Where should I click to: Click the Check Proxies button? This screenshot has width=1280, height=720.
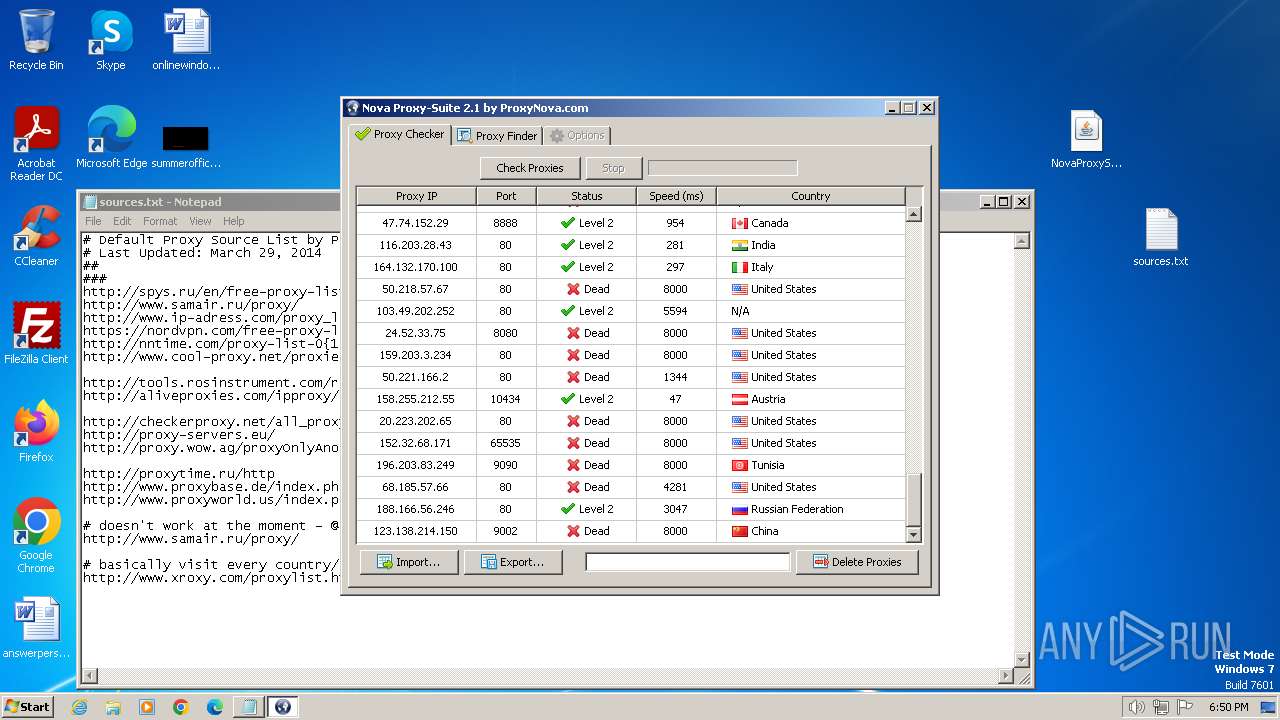click(x=530, y=168)
